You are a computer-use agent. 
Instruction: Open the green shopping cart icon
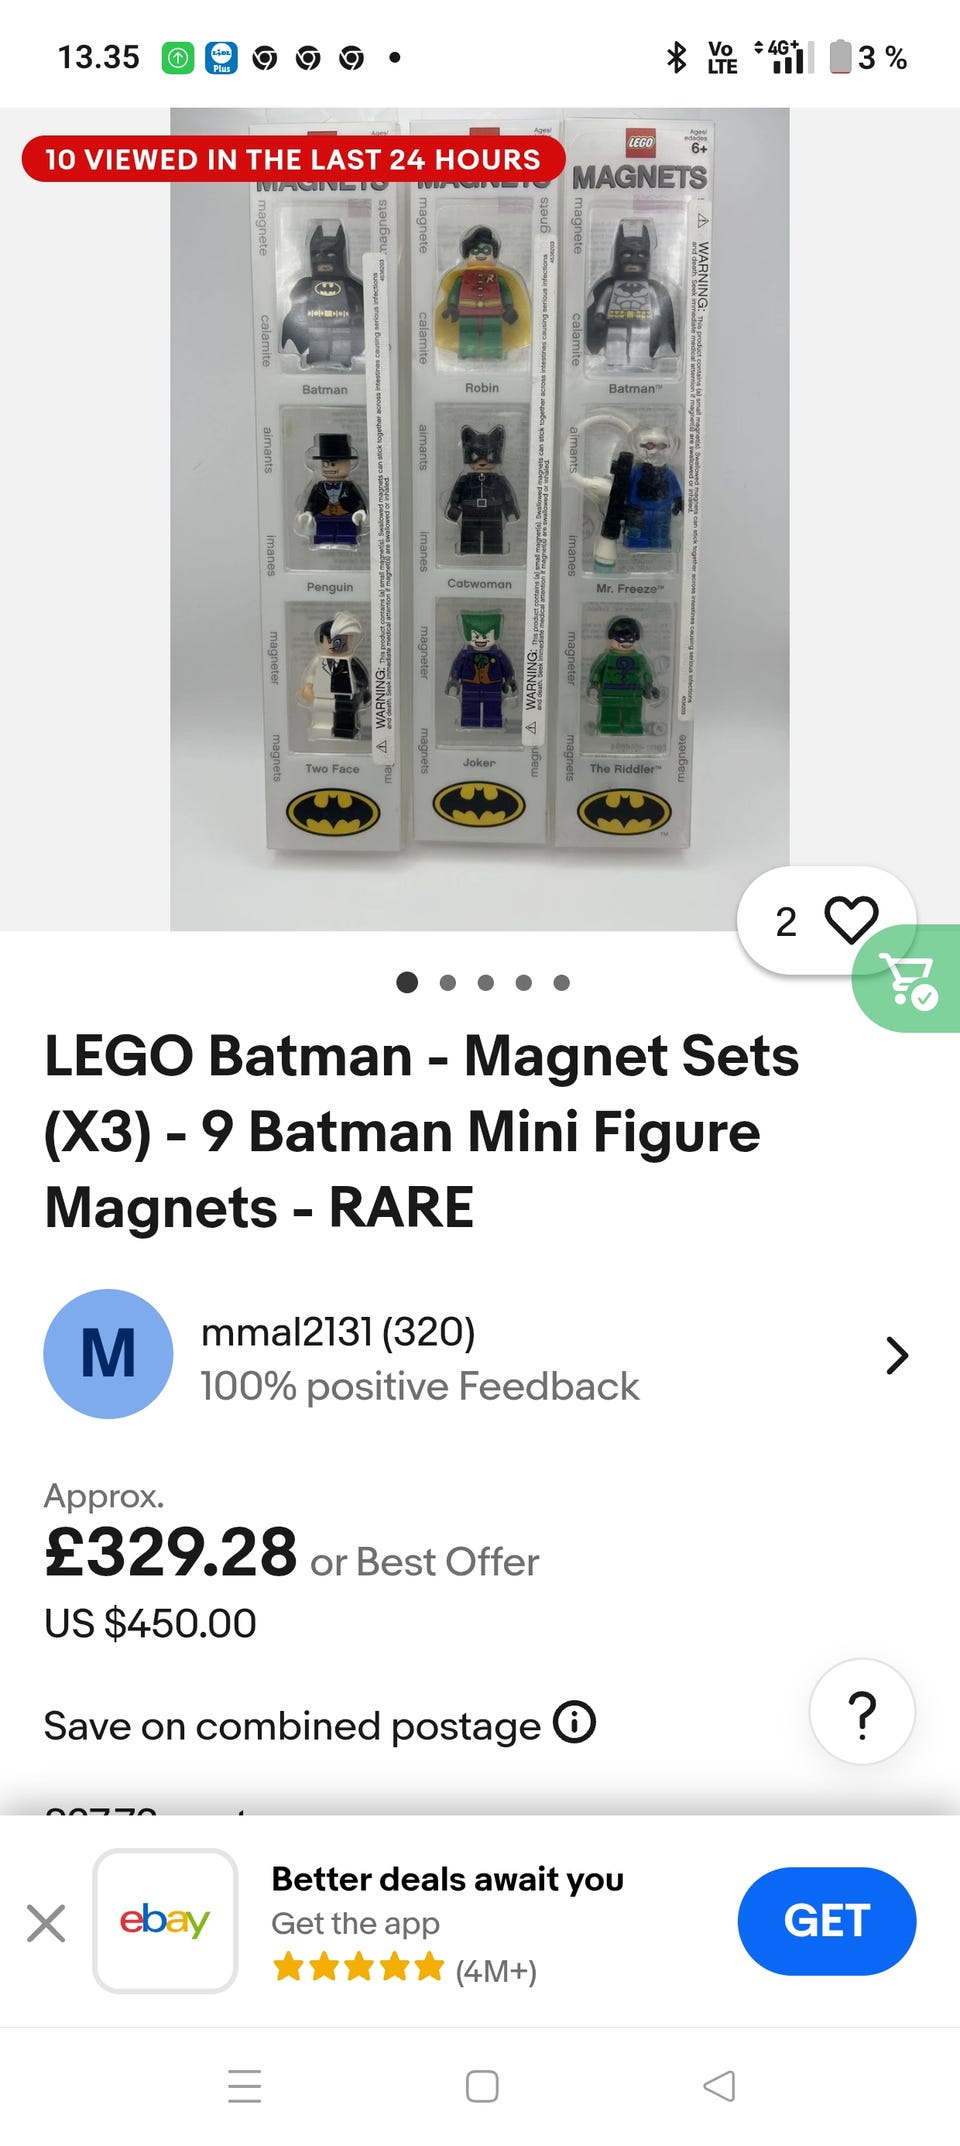[x=908, y=979]
